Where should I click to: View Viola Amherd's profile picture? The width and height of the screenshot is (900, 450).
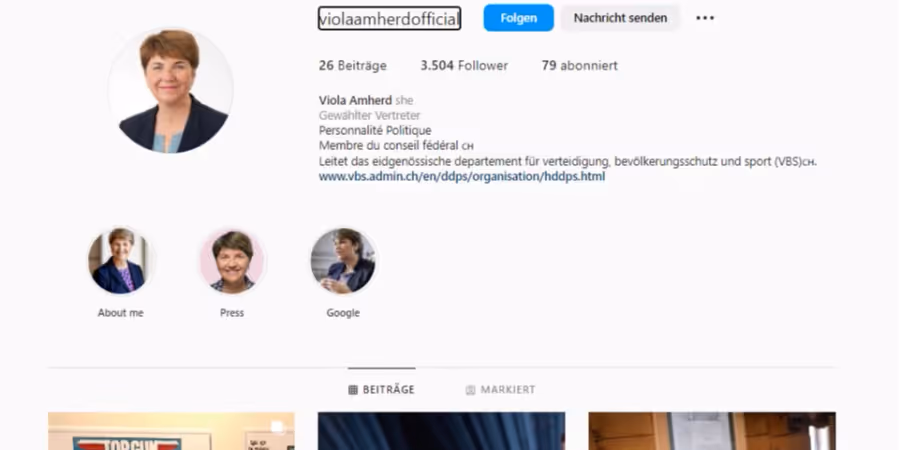point(170,90)
